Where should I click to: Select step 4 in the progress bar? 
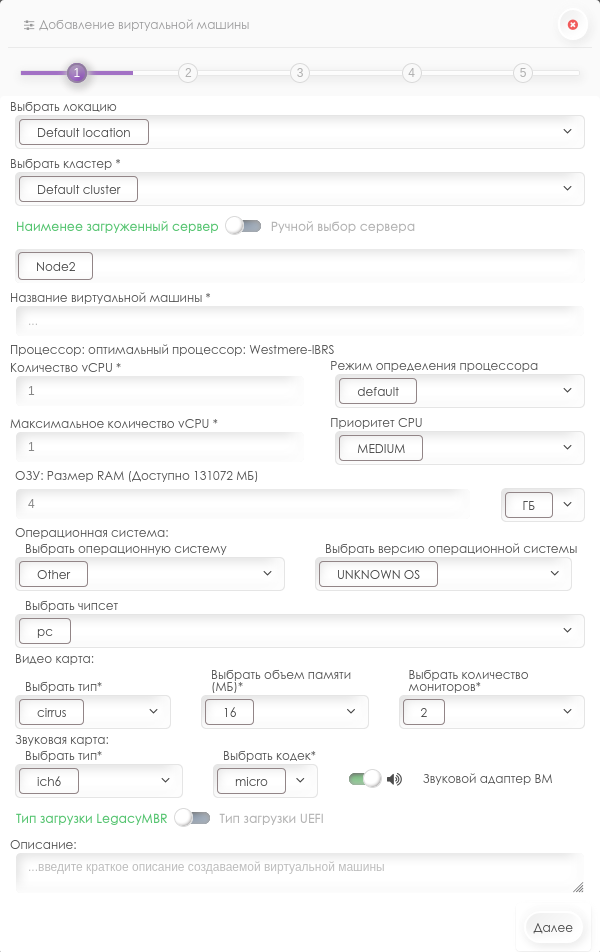point(411,73)
